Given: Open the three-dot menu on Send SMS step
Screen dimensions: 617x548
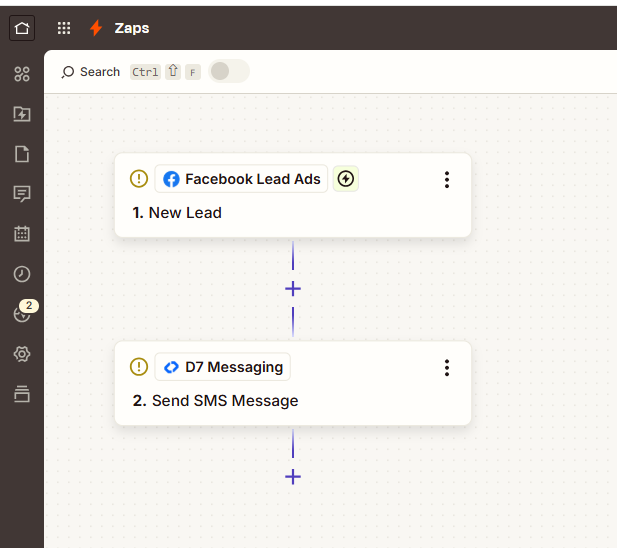Looking at the screenshot, I should point(447,367).
